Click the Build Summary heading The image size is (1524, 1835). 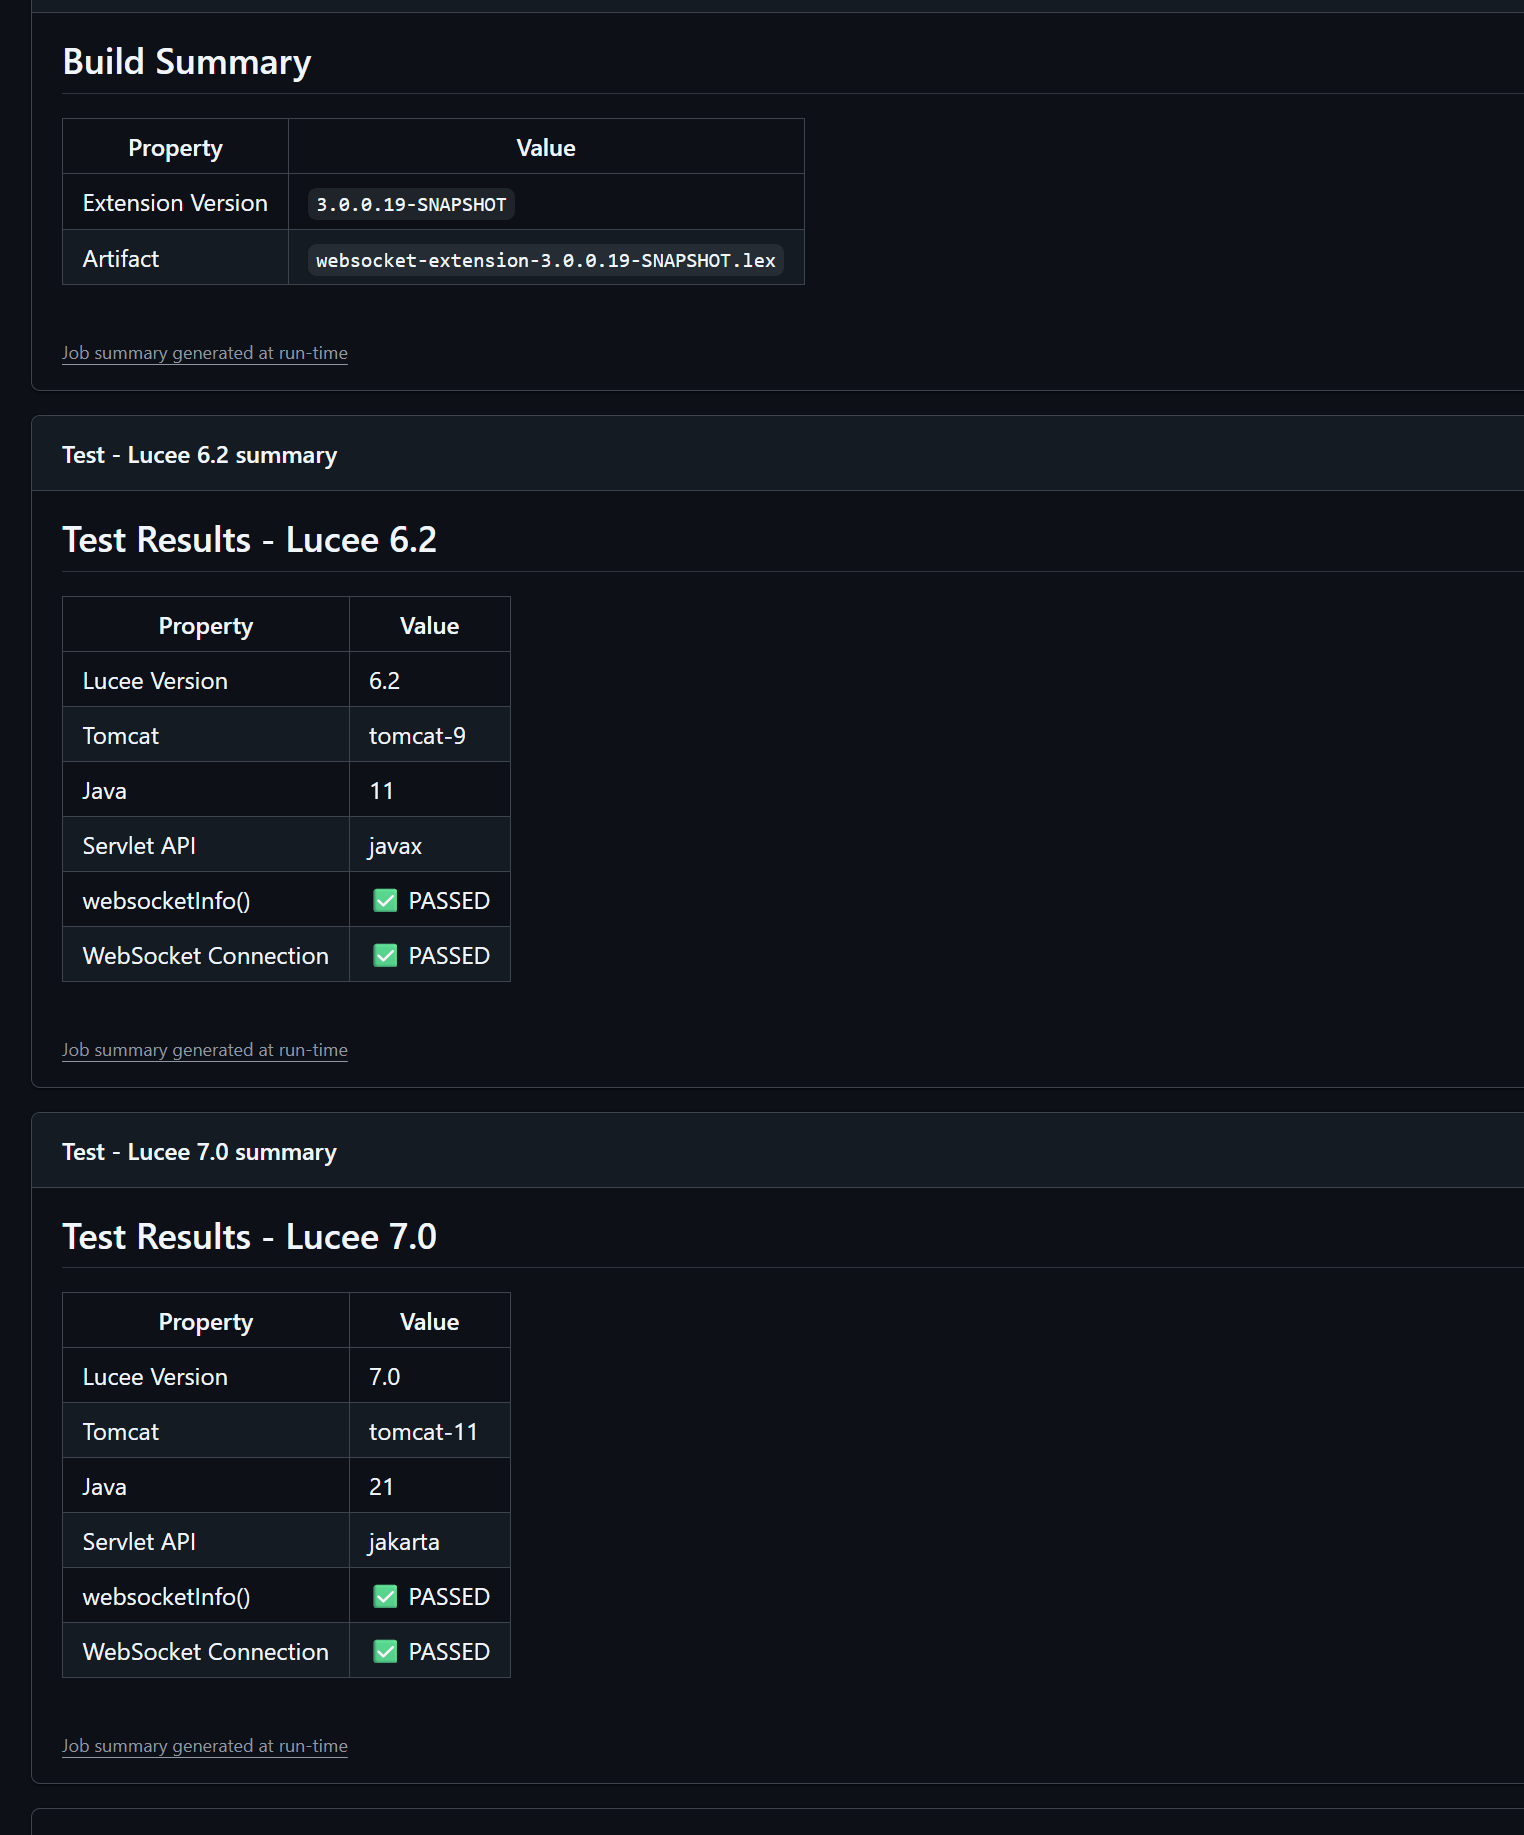(187, 62)
